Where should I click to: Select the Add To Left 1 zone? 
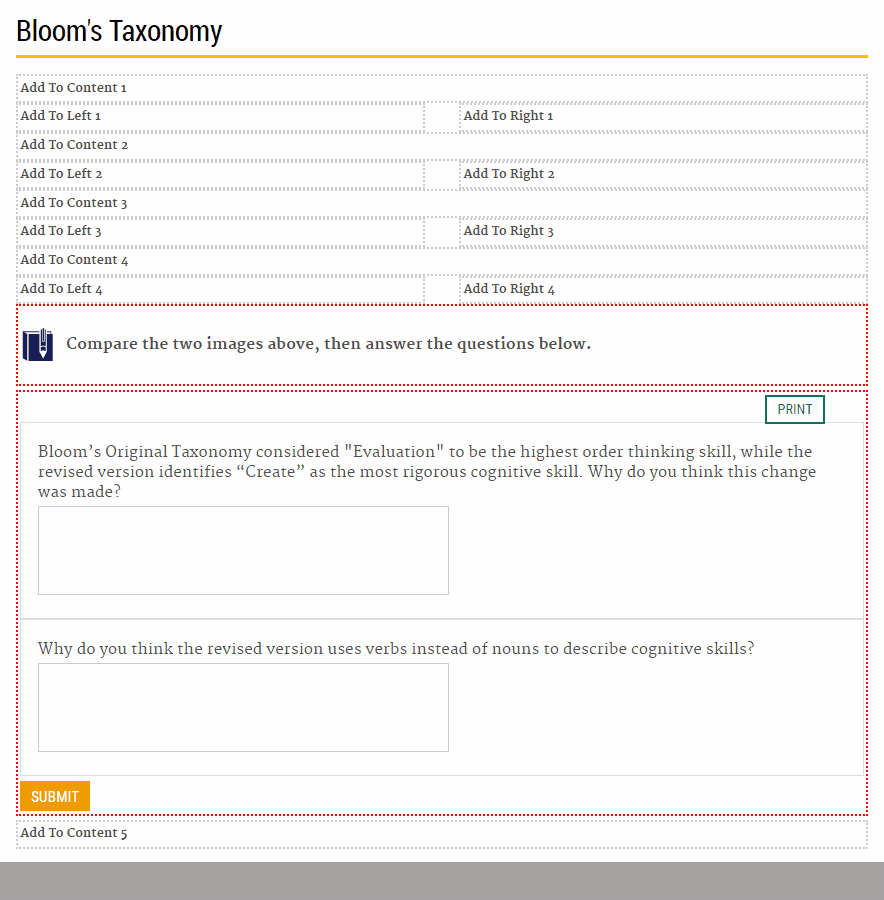click(220, 118)
